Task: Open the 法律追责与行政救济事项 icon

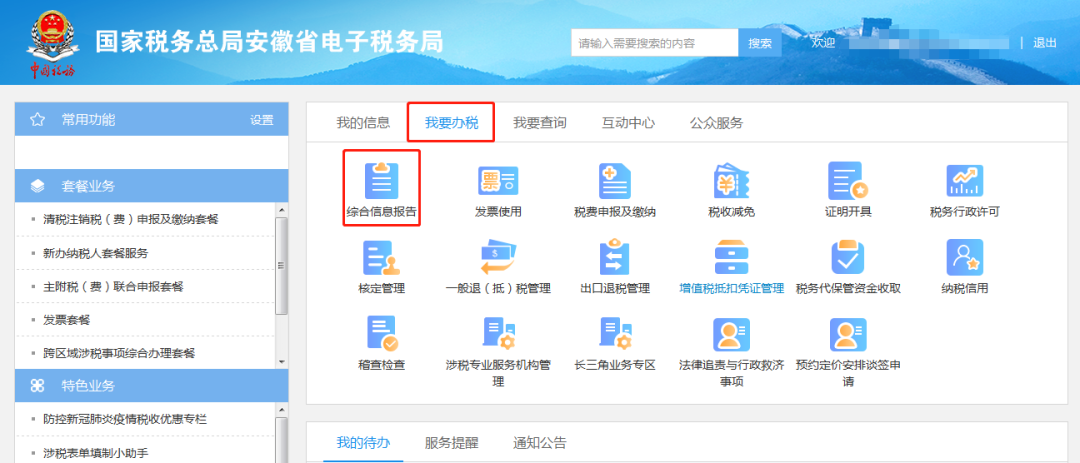Action: (x=731, y=335)
